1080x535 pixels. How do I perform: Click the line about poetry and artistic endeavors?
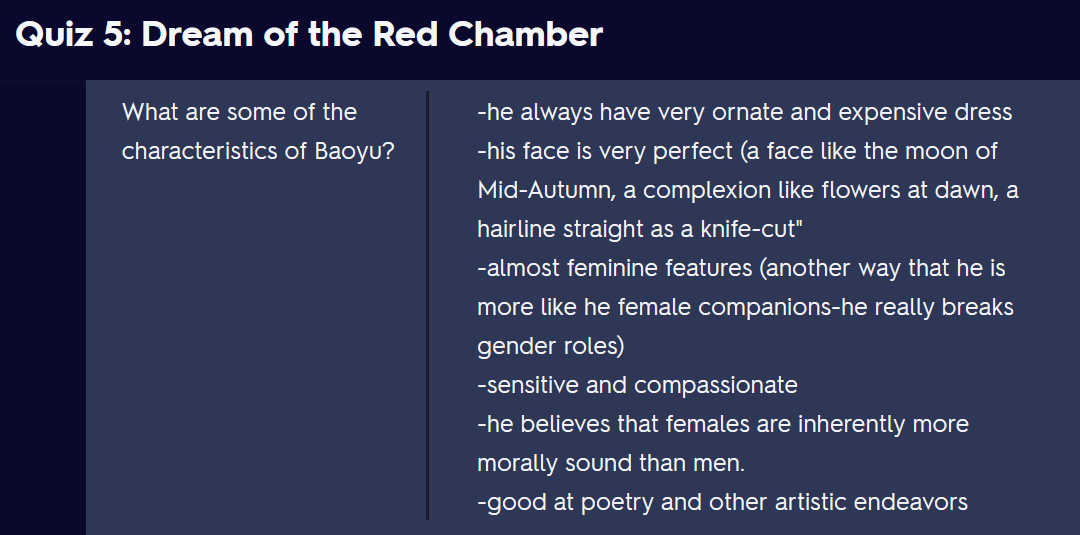pyautogui.click(x=723, y=502)
